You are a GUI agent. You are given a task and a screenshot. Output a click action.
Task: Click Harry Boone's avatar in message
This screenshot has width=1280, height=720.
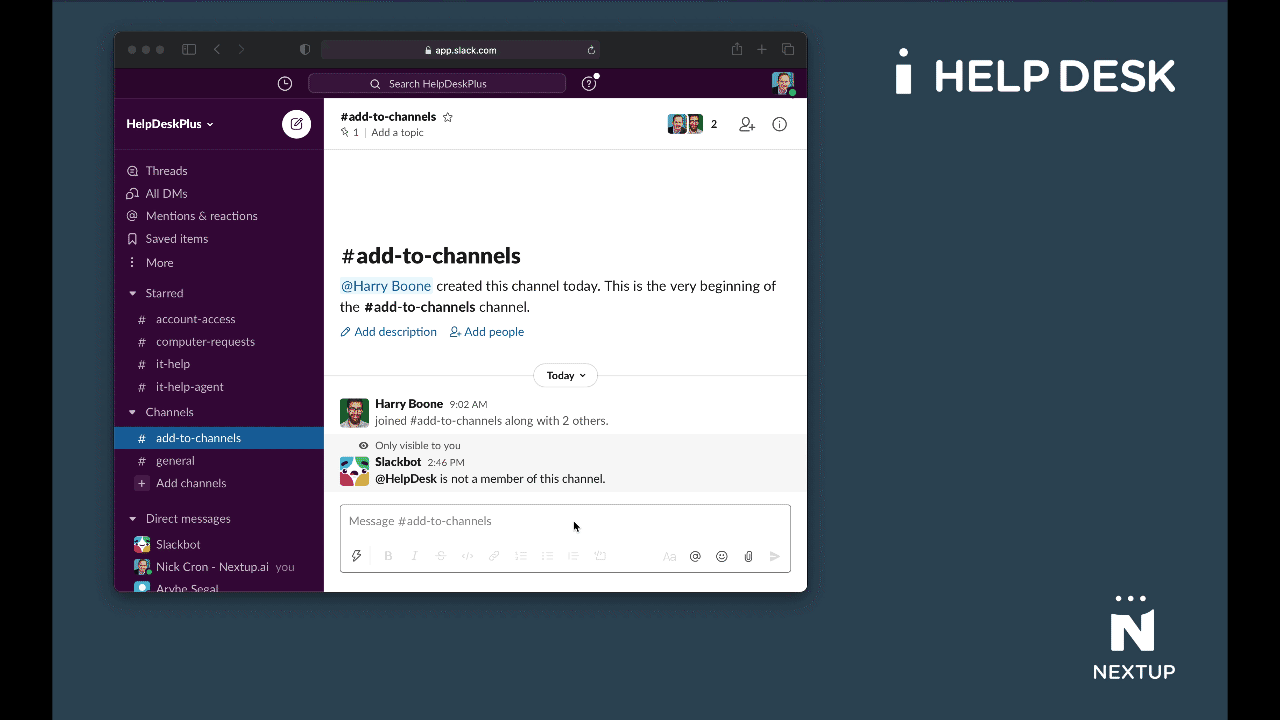354,413
